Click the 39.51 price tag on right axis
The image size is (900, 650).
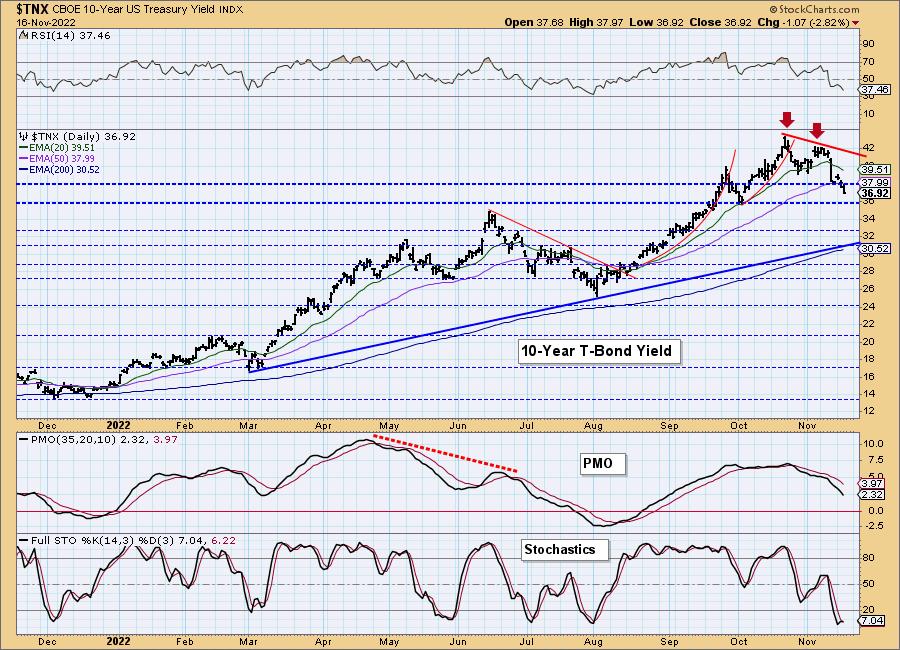875,170
